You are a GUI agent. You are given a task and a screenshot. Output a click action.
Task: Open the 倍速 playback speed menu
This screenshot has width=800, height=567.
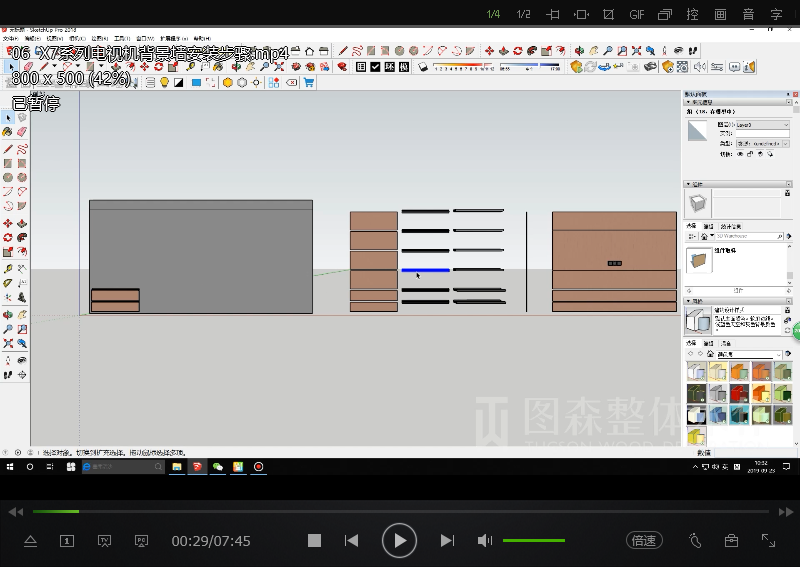(644, 540)
